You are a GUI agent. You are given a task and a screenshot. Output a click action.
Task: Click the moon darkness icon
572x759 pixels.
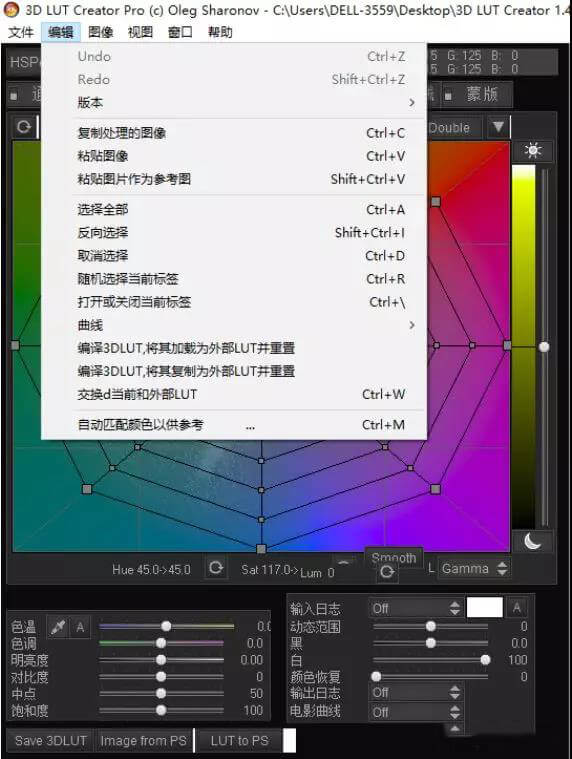click(533, 541)
